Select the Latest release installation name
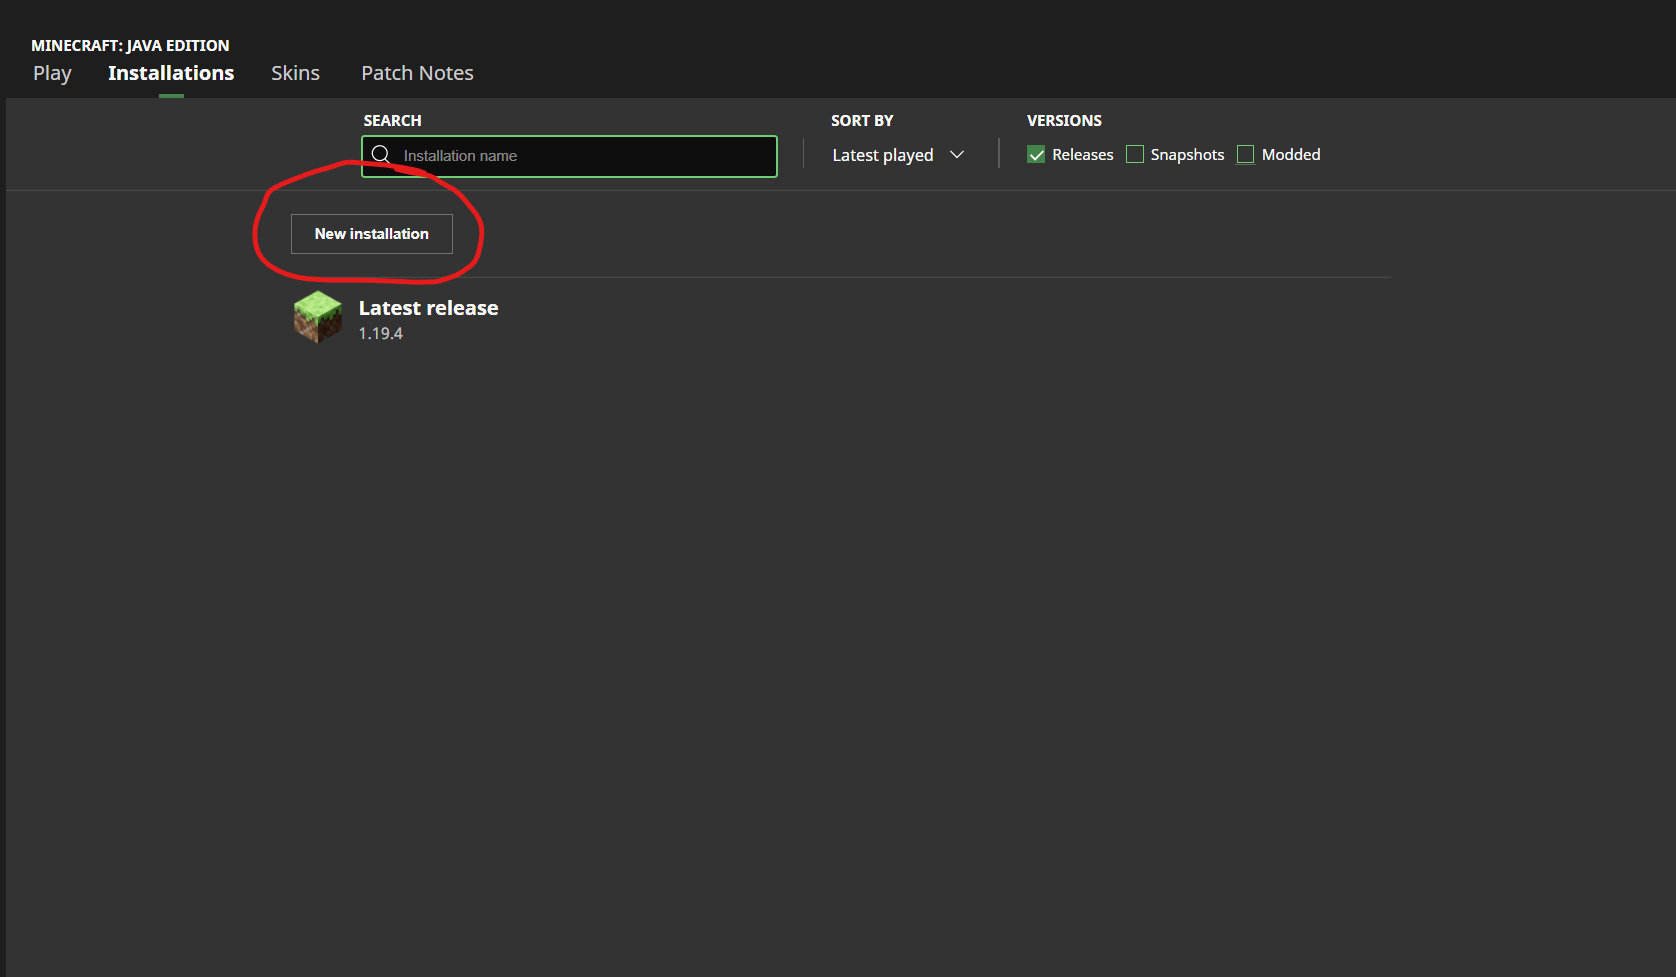 [x=428, y=308]
